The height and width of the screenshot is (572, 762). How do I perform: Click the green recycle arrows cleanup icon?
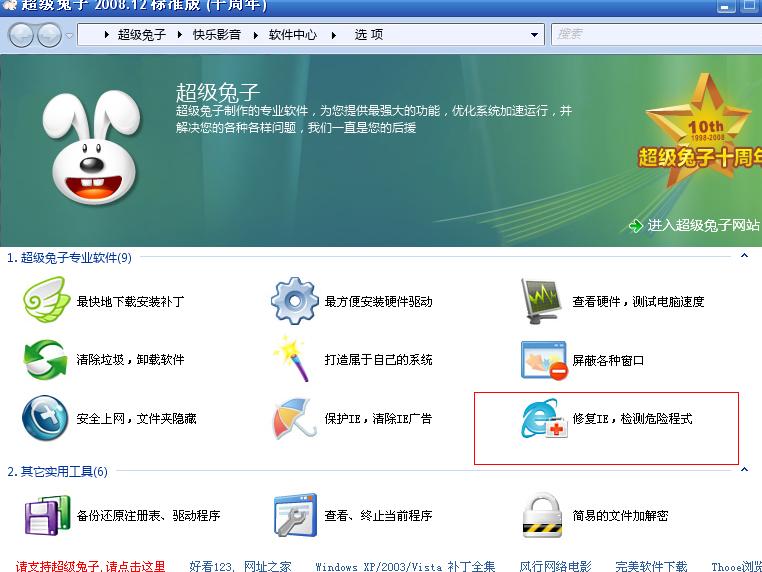click(46, 360)
